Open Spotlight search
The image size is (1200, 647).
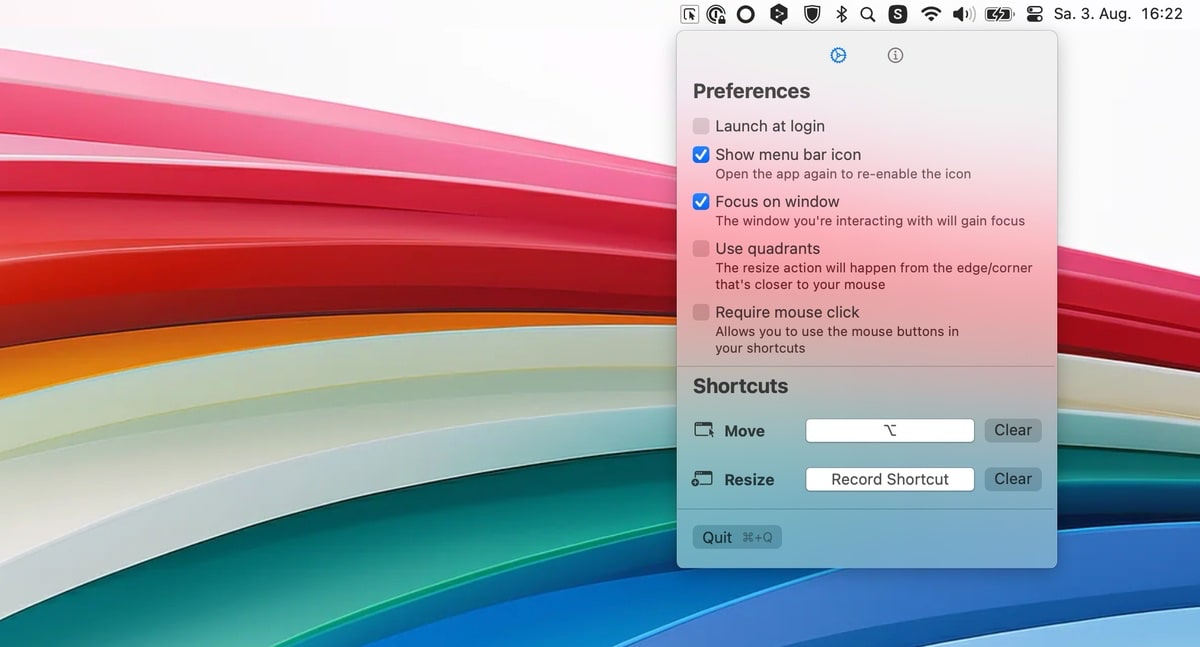click(x=868, y=14)
